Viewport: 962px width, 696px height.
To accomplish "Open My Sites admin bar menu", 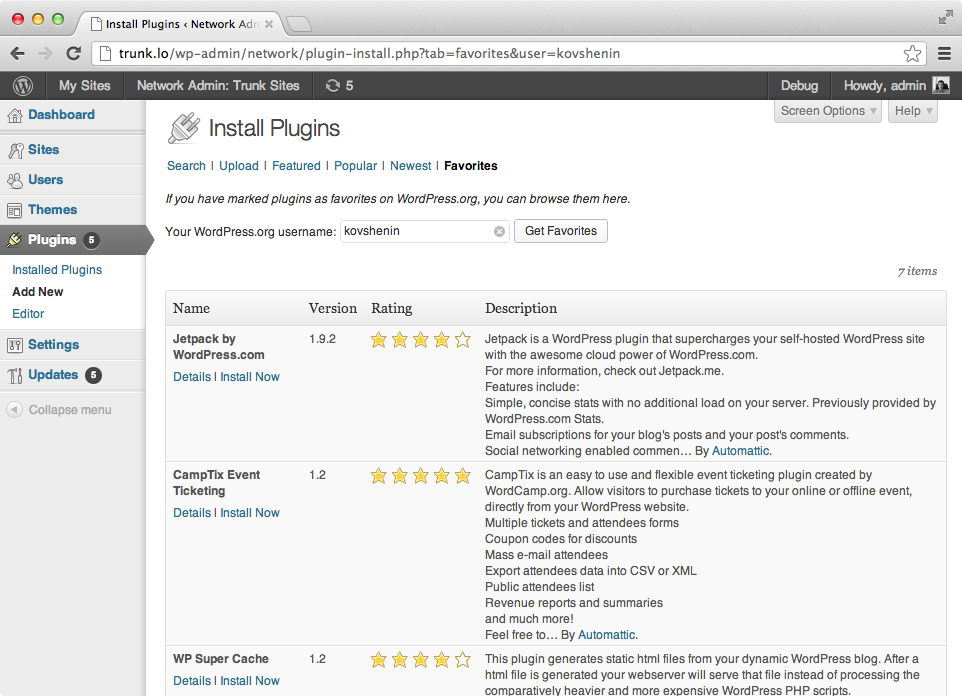I will [x=85, y=85].
